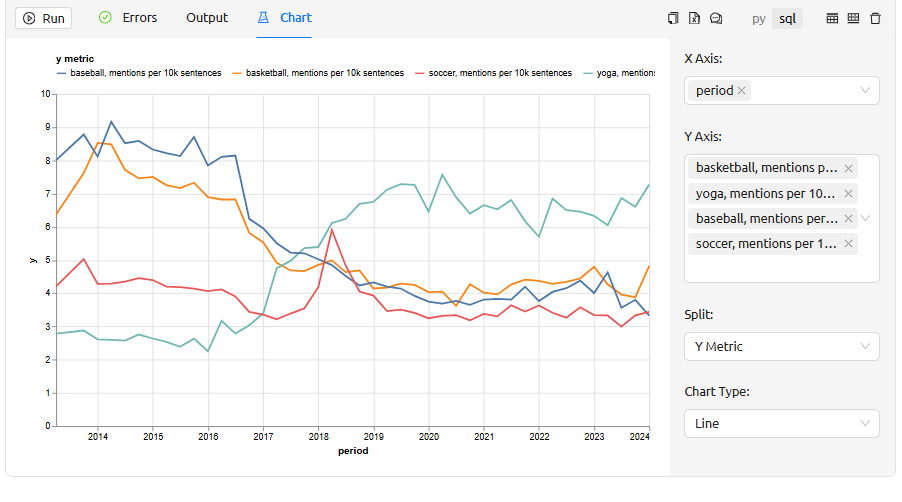902x502 pixels.
Task: Open the Chart Type dropdown set to Line
Action: click(865, 424)
